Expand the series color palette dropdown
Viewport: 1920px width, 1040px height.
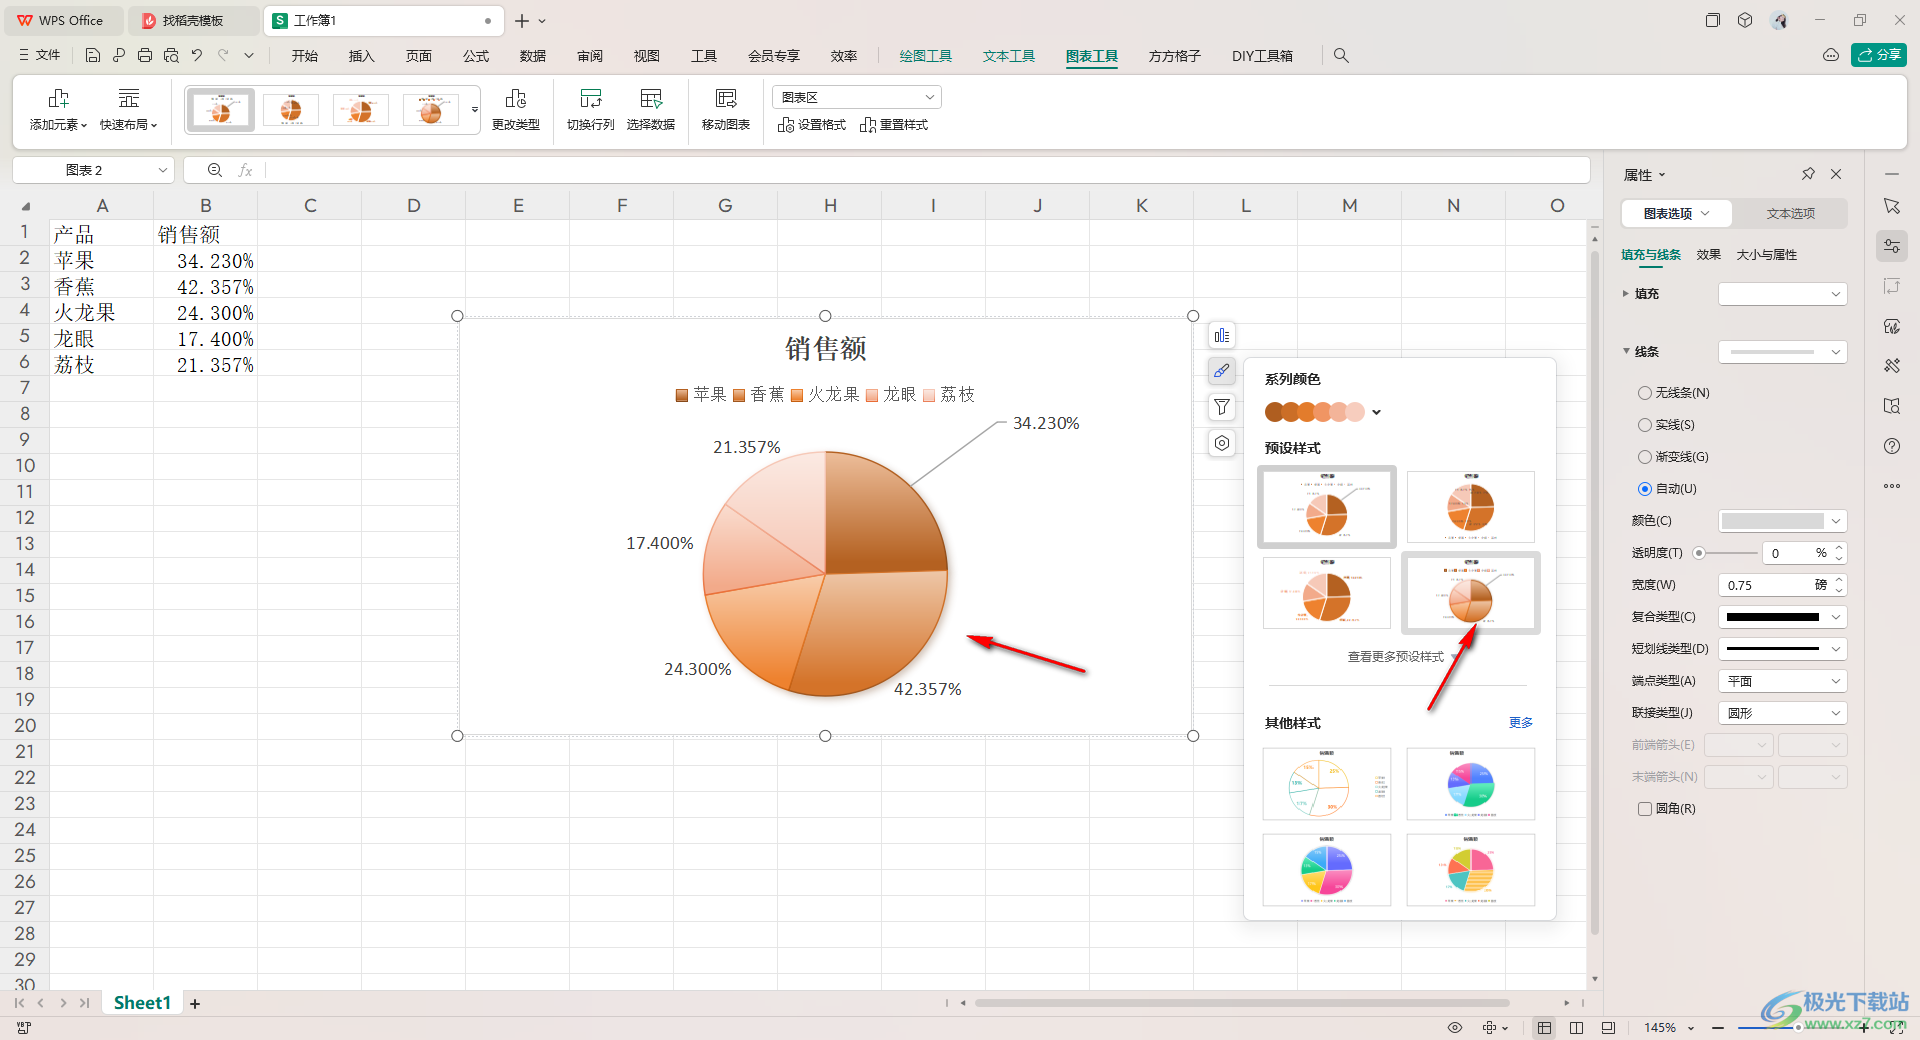[1377, 412]
